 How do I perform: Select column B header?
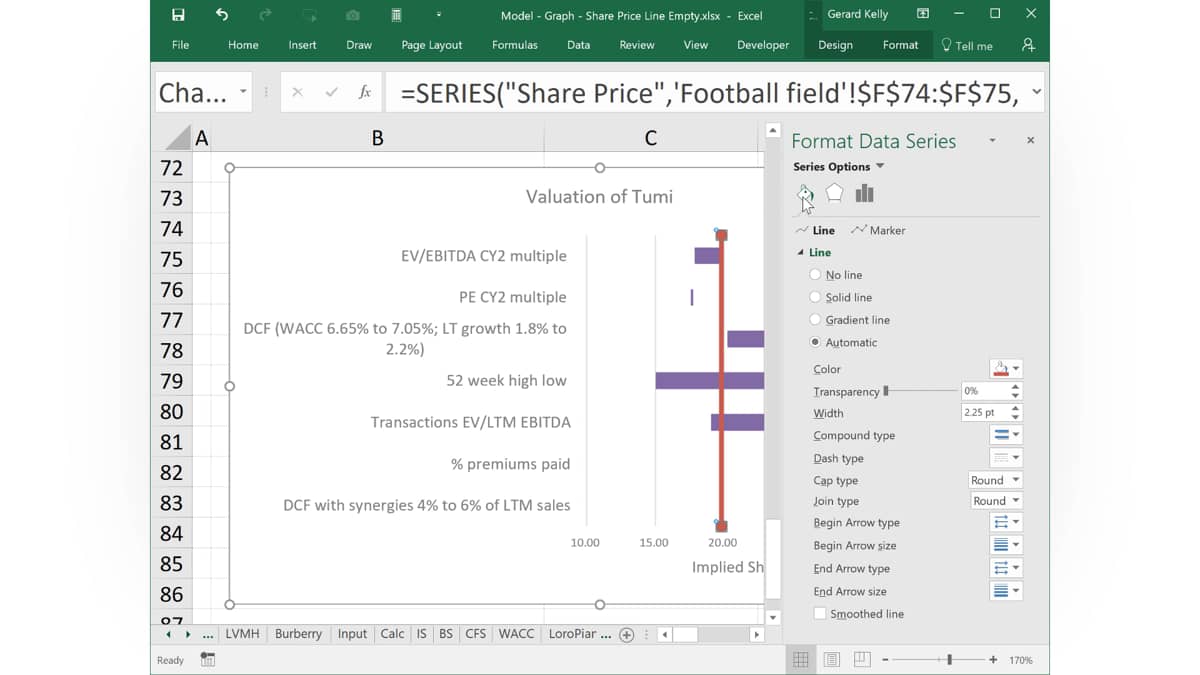coord(377,138)
